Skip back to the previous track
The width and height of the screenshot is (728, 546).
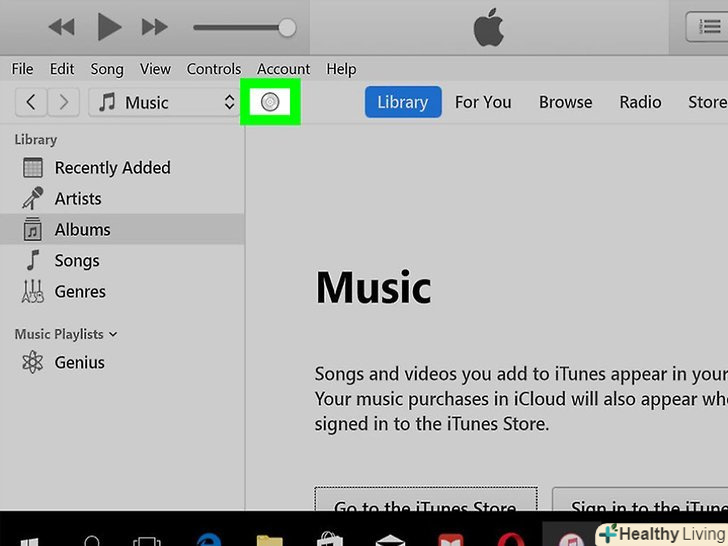click(61, 27)
